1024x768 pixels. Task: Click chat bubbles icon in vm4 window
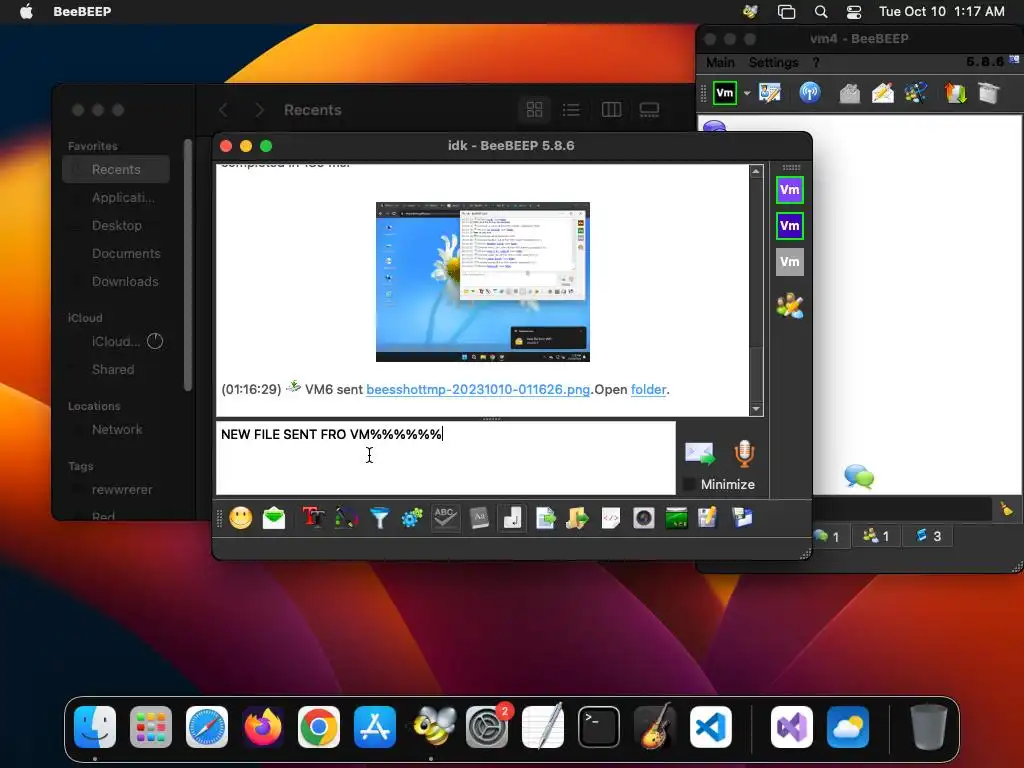coord(859,477)
